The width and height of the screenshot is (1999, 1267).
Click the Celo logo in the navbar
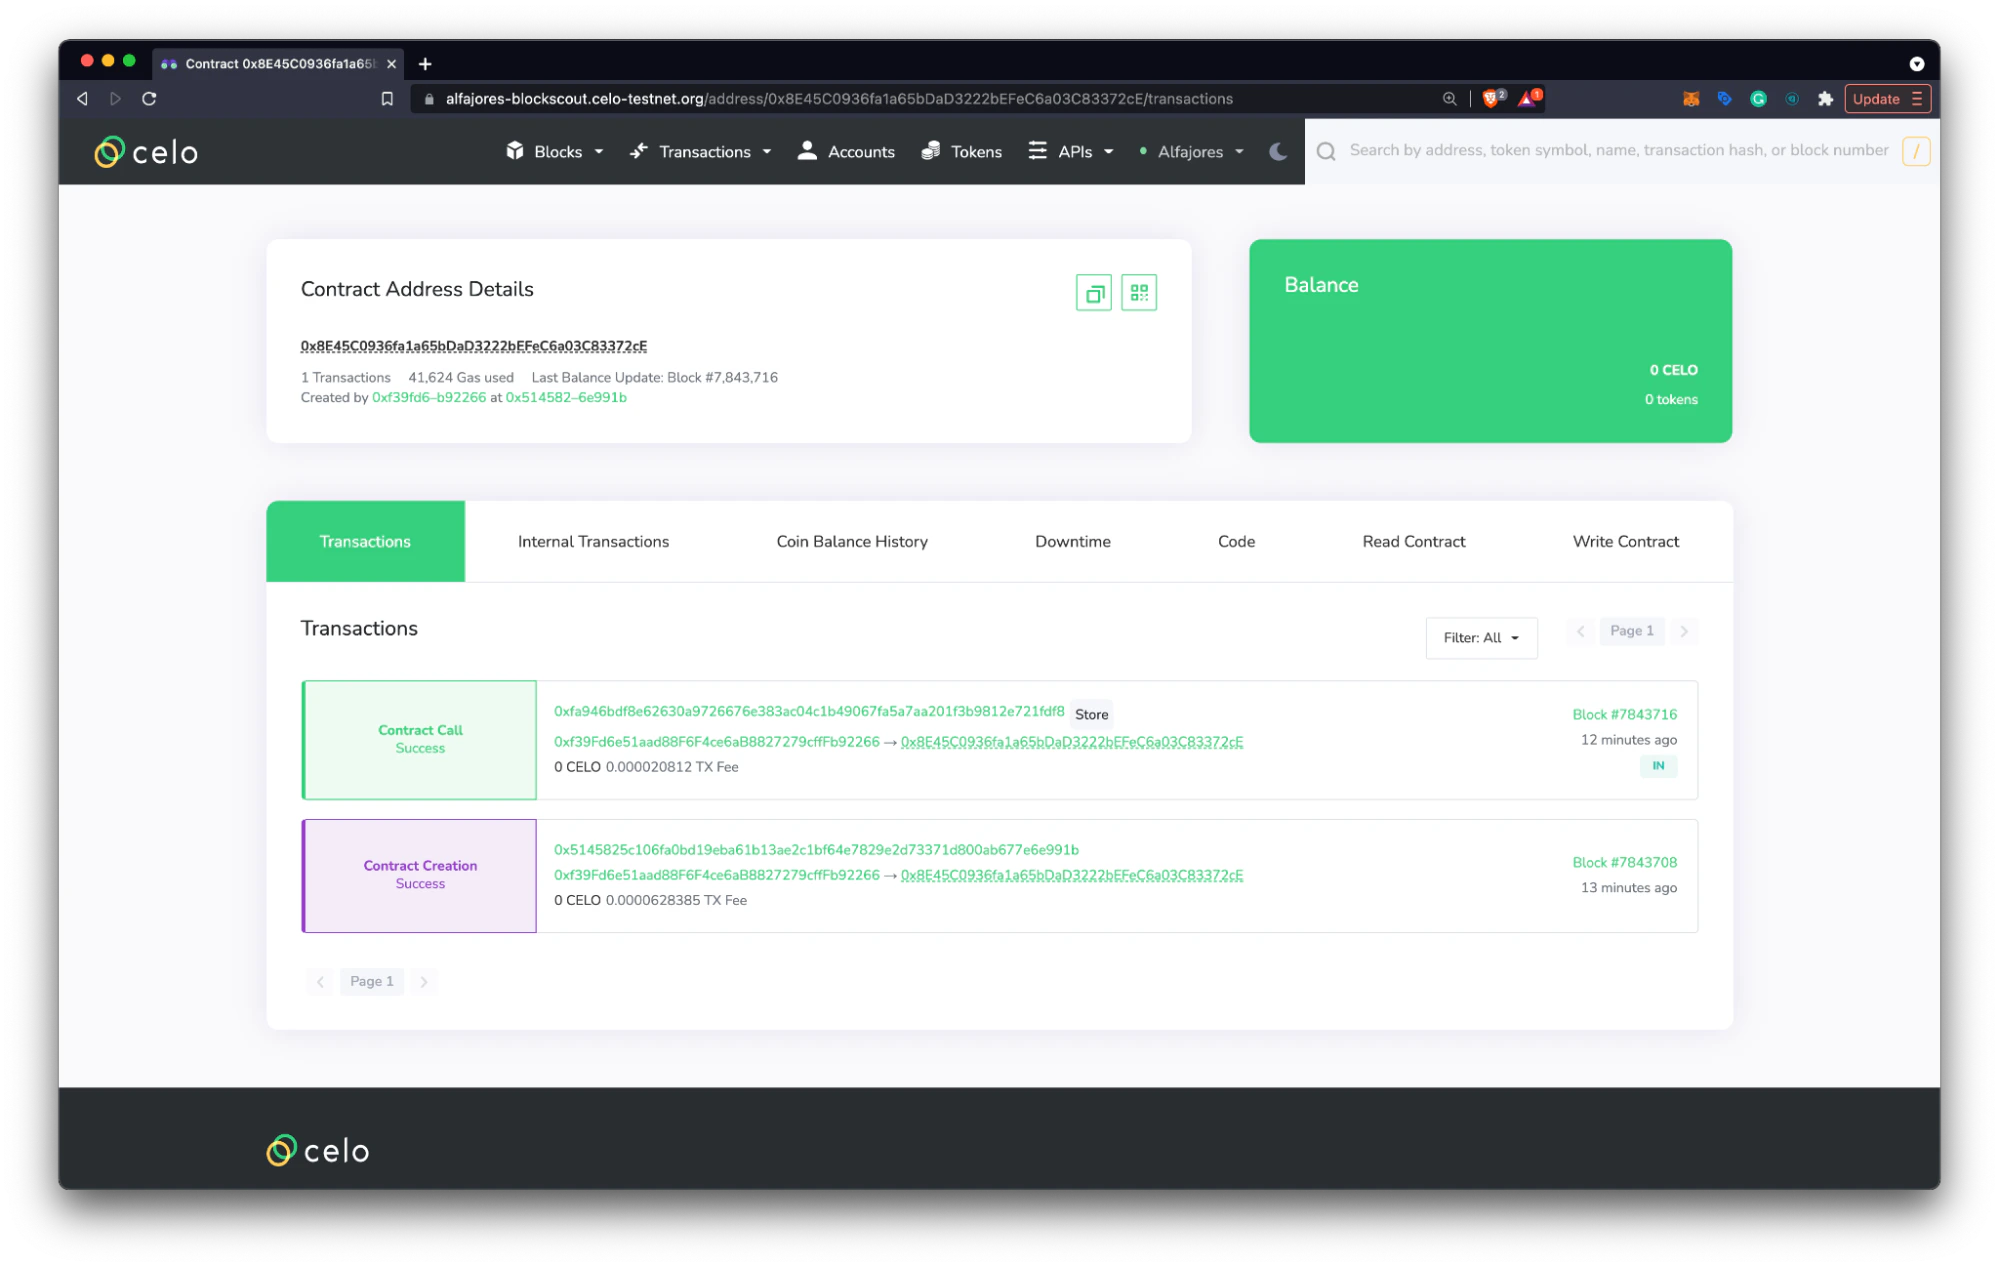click(x=145, y=151)
